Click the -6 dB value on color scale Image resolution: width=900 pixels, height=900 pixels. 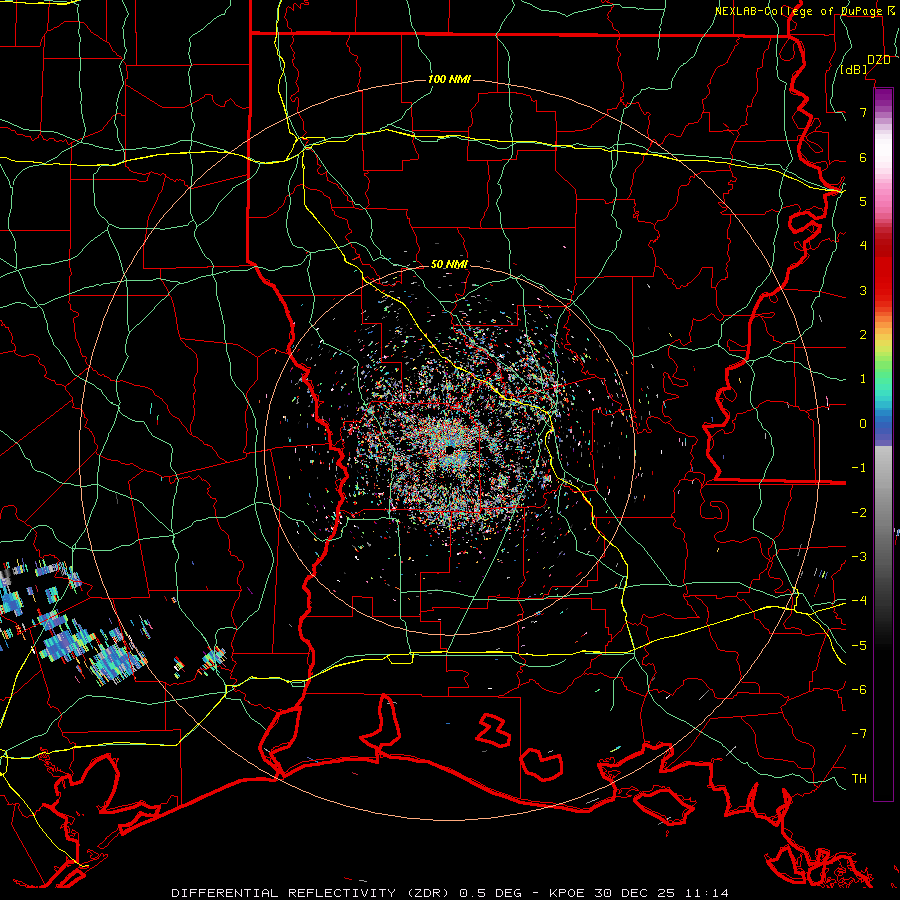[x=859, y=689]
